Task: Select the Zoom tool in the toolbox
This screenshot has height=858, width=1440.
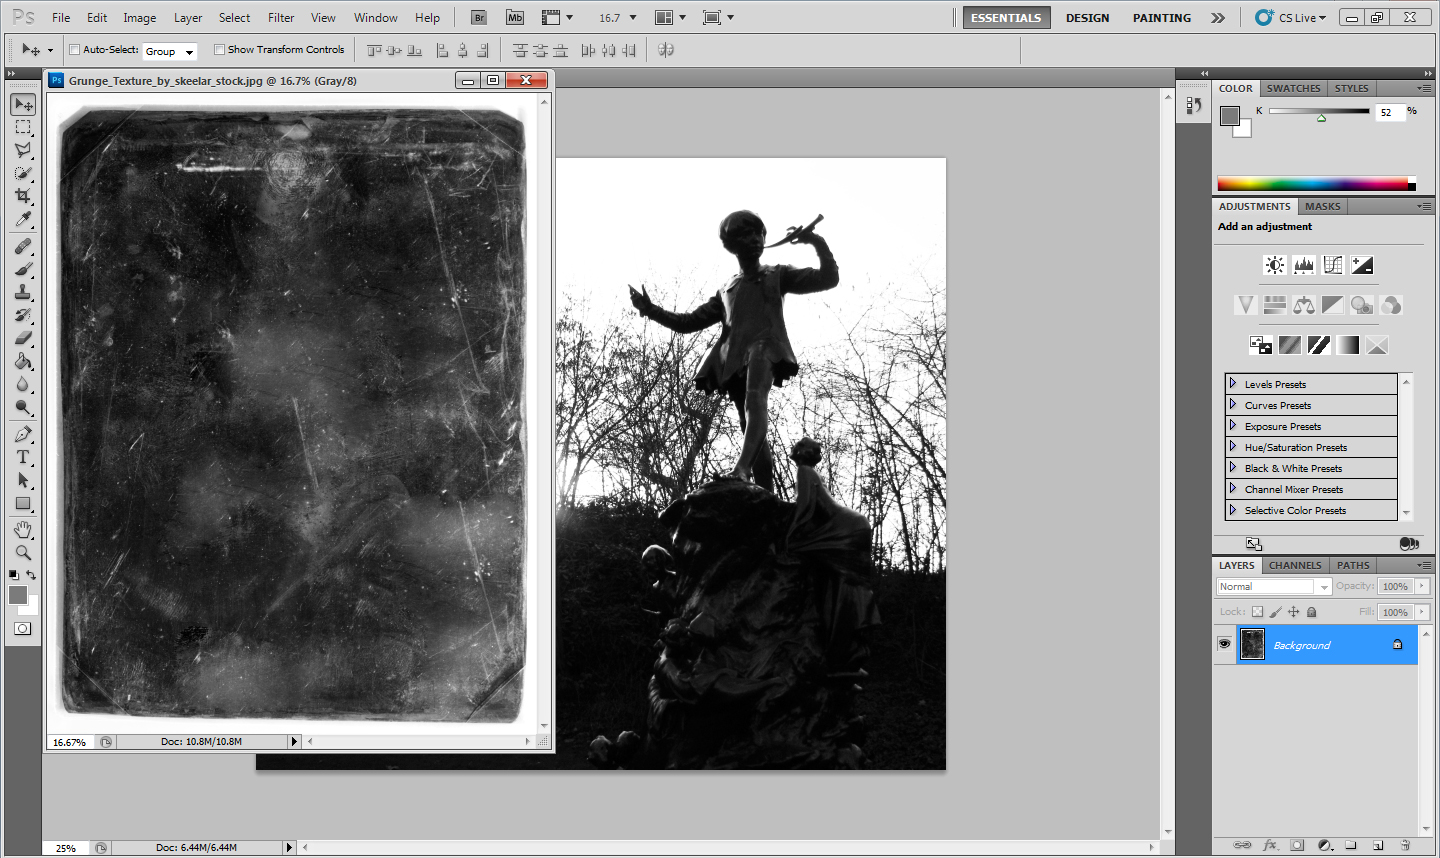Action: tap(23, 552)
